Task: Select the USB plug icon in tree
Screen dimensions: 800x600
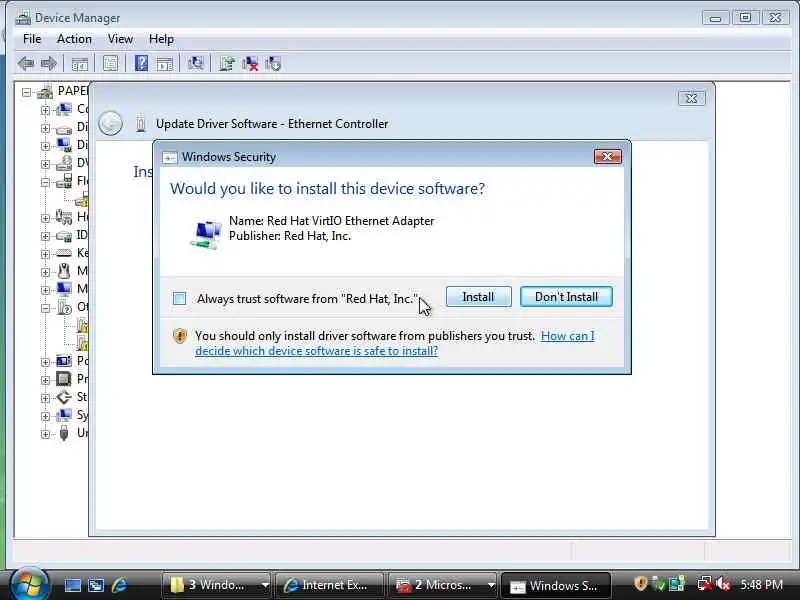Action: [64, 433]
